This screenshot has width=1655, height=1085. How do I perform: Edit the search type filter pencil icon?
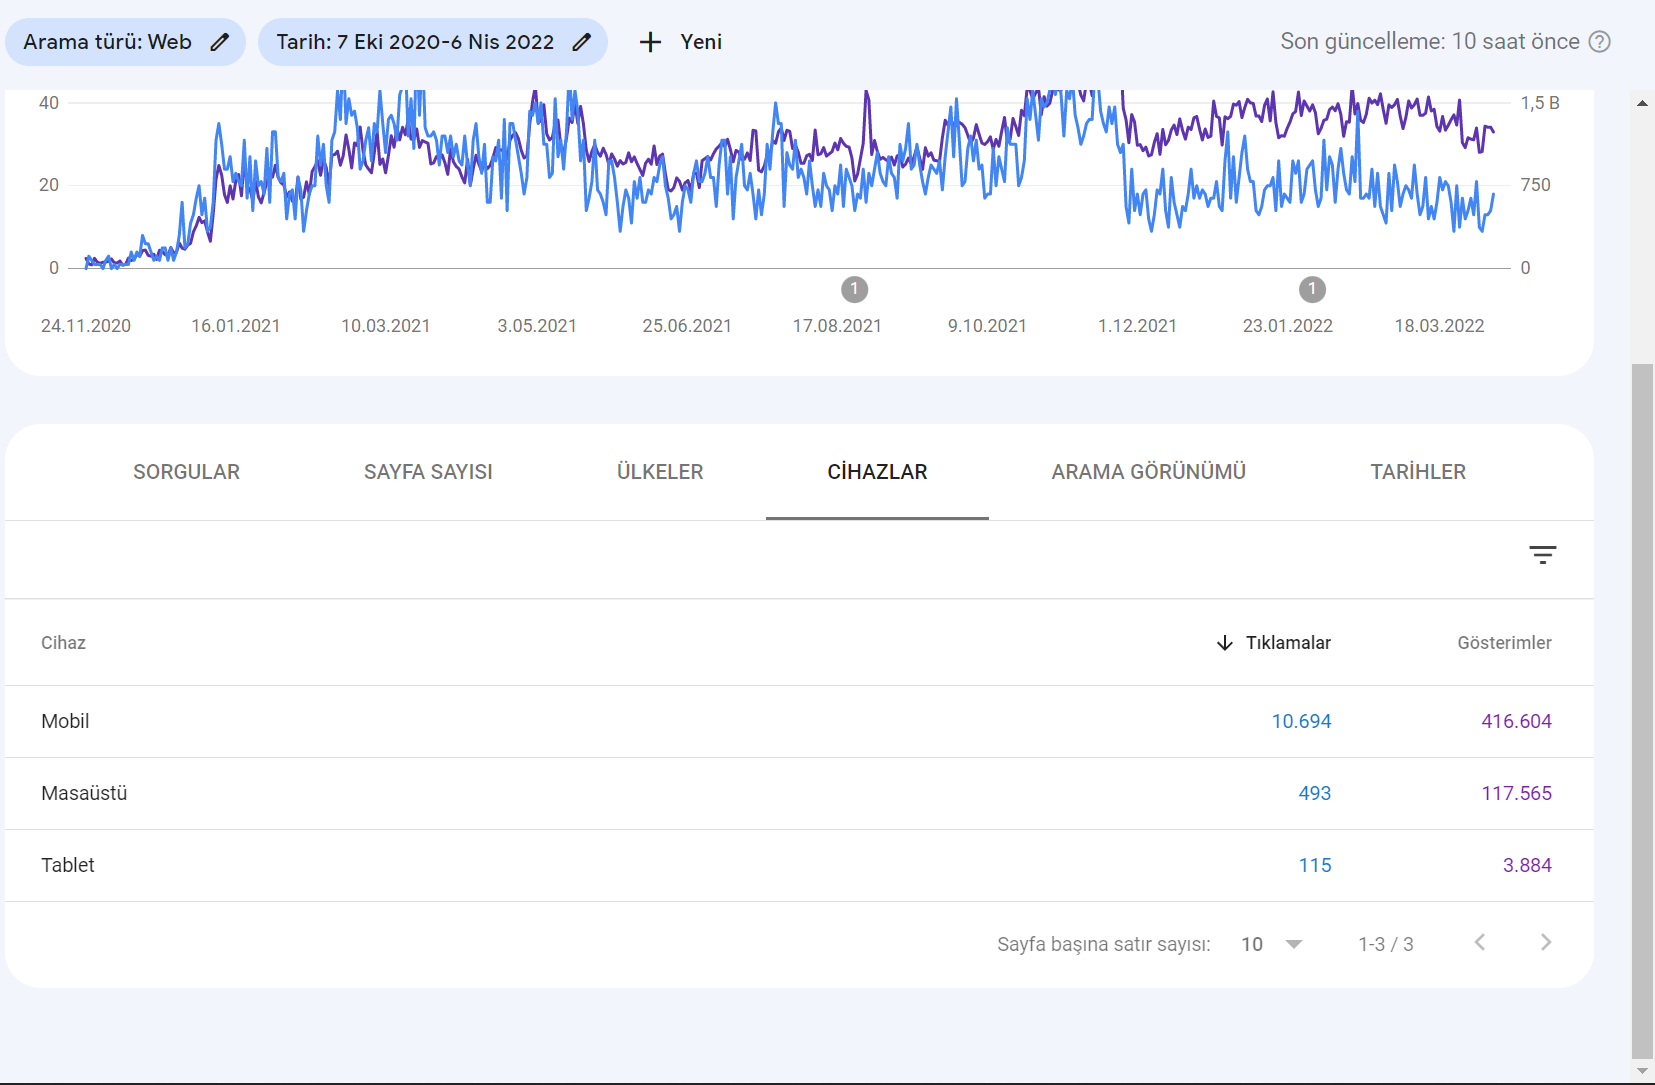click(x=220, y=42)
